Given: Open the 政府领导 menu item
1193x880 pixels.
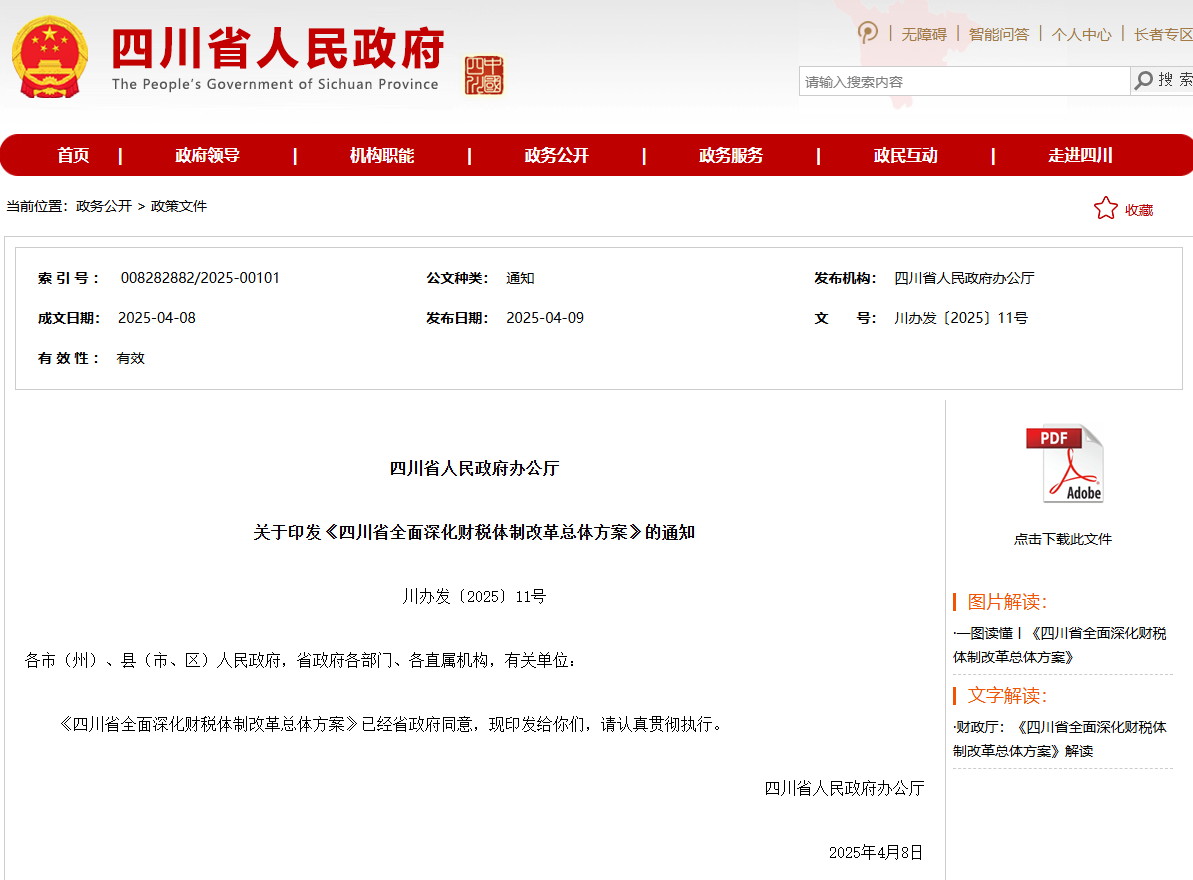Looking at the screenshot, I should click(x=207, y=155).
